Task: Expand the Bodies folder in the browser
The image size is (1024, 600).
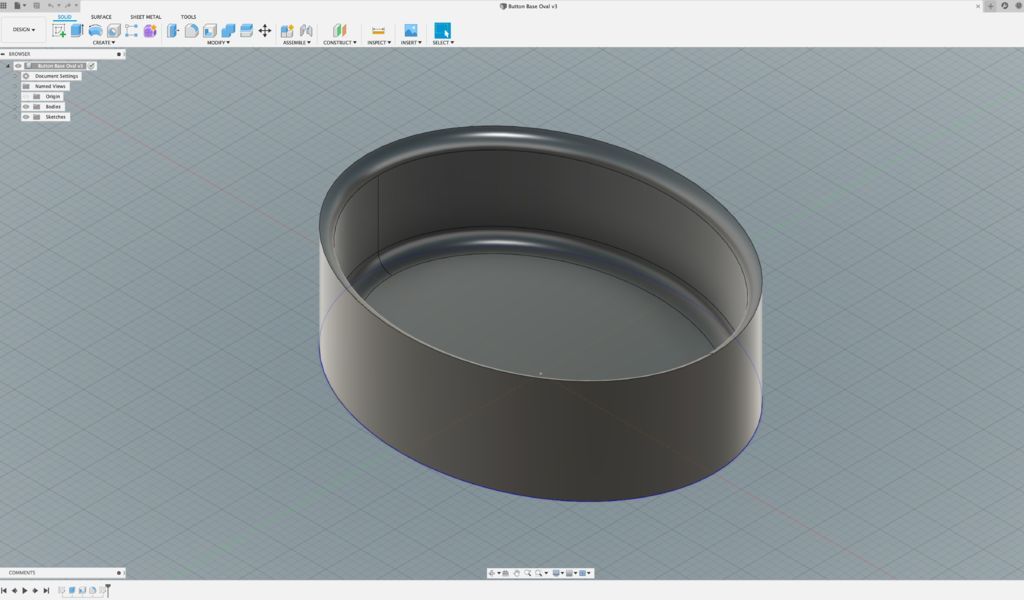Action: pos(16,106)
